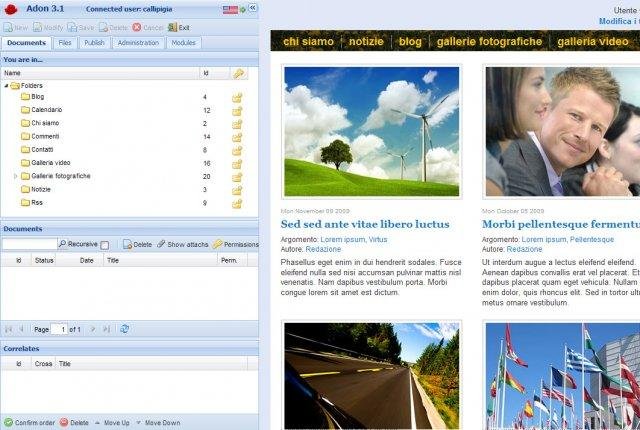Open permissions icon for Blog folder
Viewport: 640px width, 430px height.
click(237, 98)
